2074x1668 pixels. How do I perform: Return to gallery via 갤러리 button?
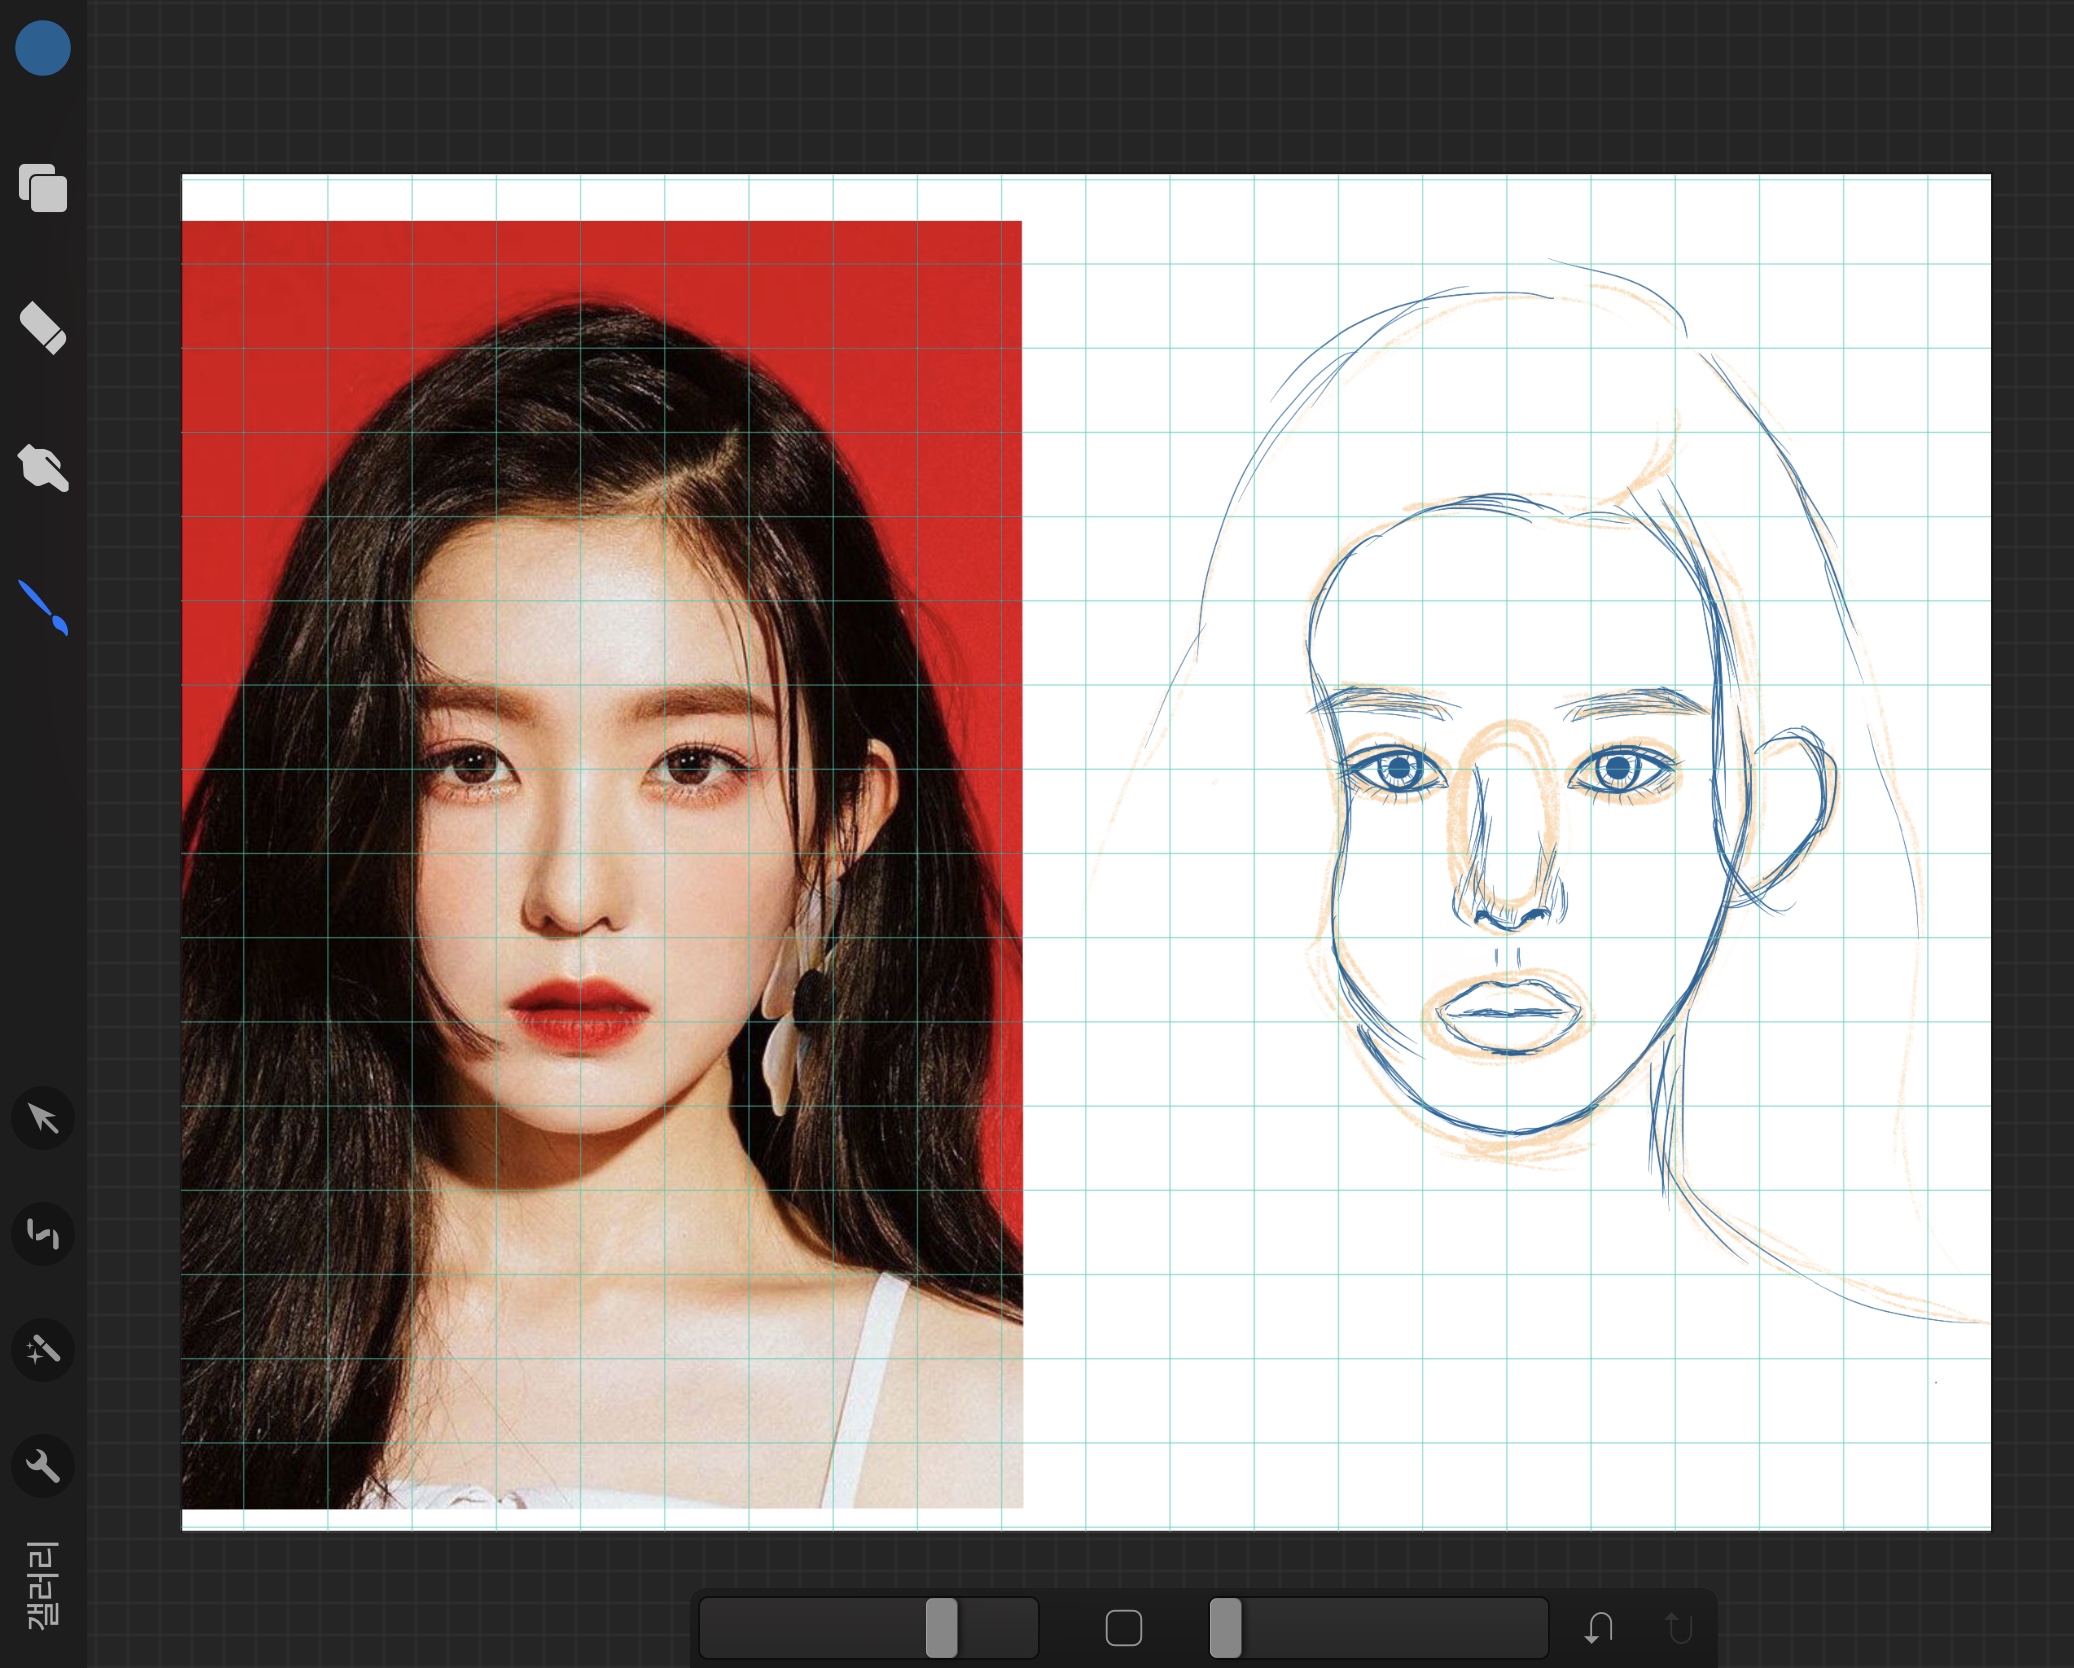43,1585
